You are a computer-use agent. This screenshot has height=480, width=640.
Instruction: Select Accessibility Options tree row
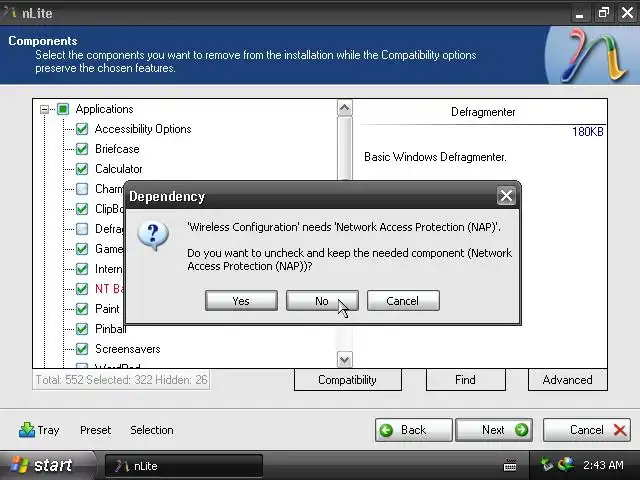click(143, 129)
